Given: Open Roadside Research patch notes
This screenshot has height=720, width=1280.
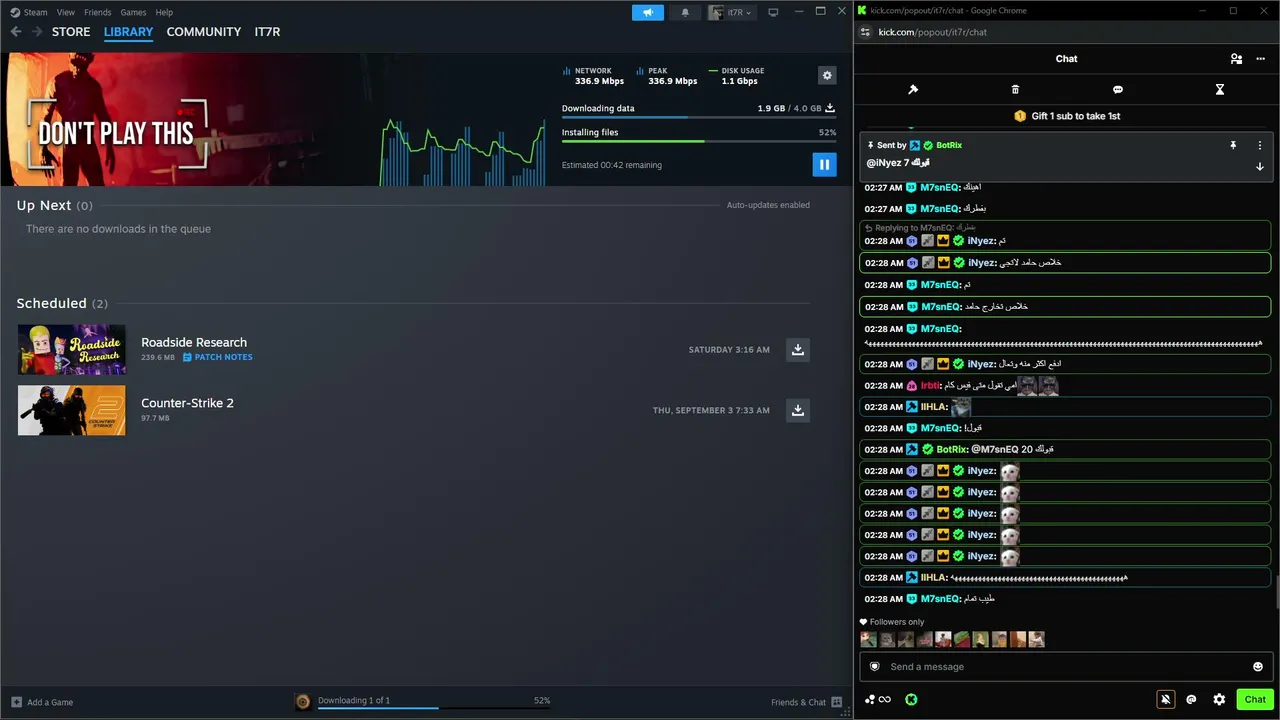Looking at the screenshot, I should click(x=217, y=357).
